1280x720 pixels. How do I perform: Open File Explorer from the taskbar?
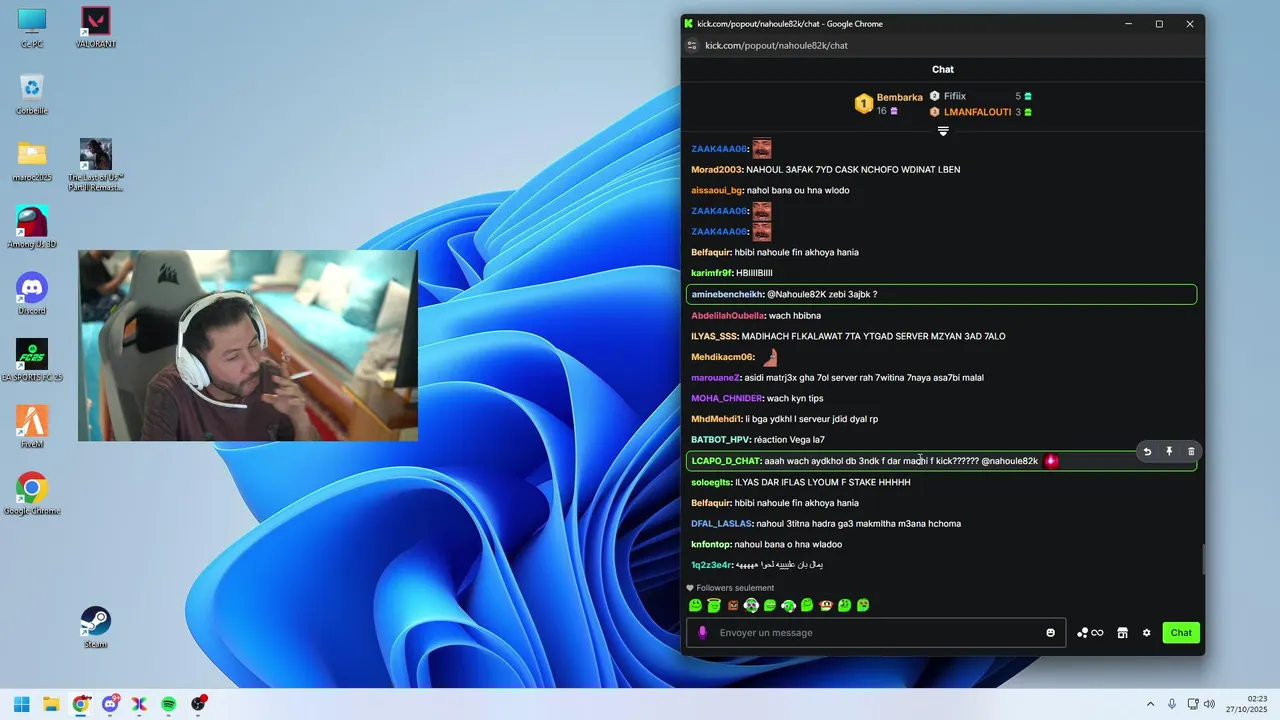click(51, 704)
